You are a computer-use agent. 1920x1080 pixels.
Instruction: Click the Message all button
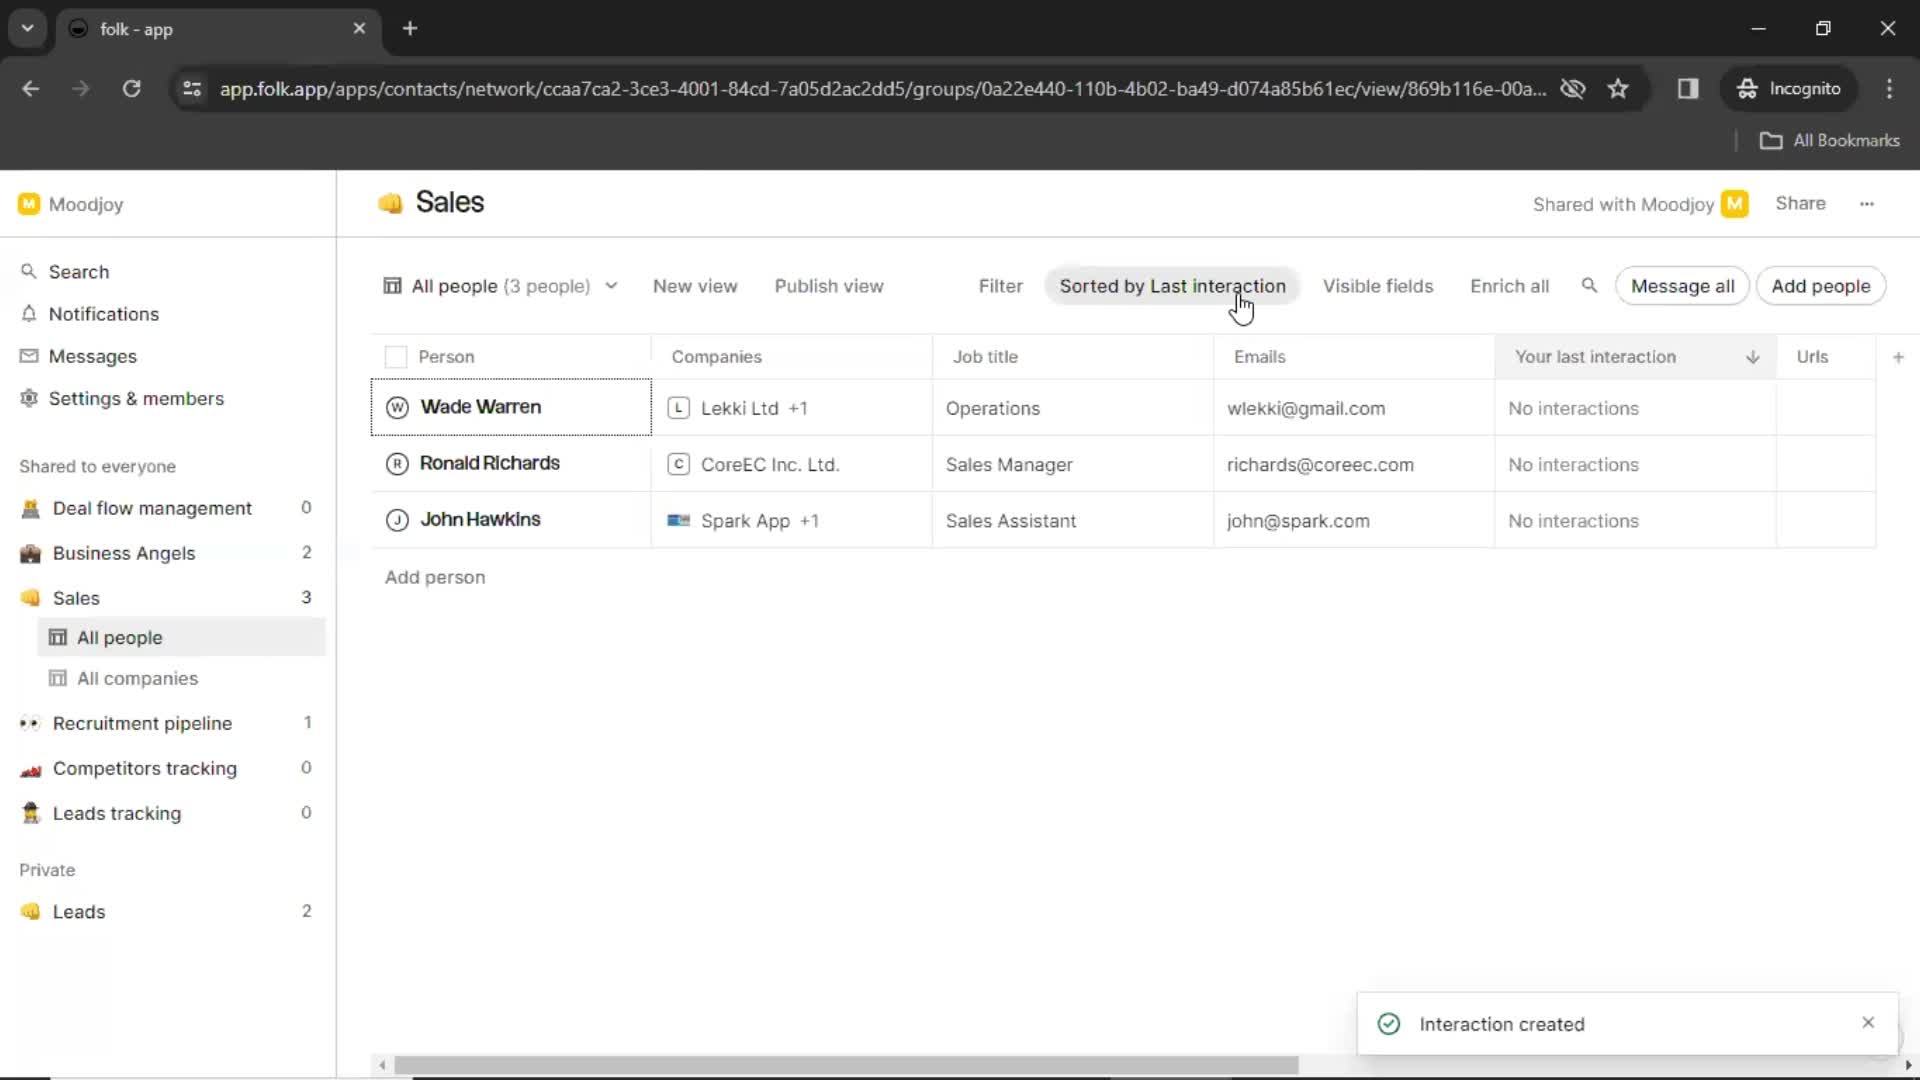point(1681,286)
